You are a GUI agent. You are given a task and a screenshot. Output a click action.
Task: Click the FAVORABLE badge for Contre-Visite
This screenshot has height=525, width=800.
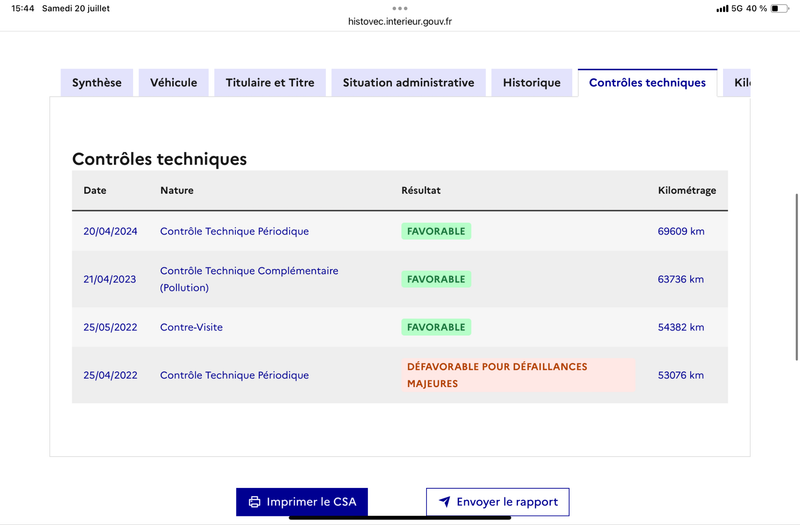(x=436, y=327)
